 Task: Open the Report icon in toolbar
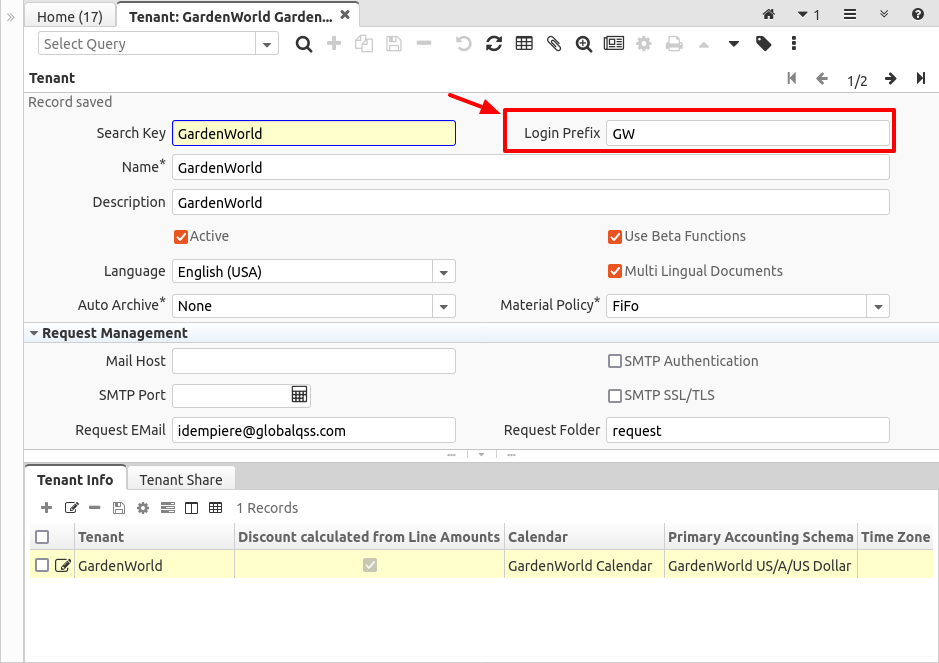point(613,44)
